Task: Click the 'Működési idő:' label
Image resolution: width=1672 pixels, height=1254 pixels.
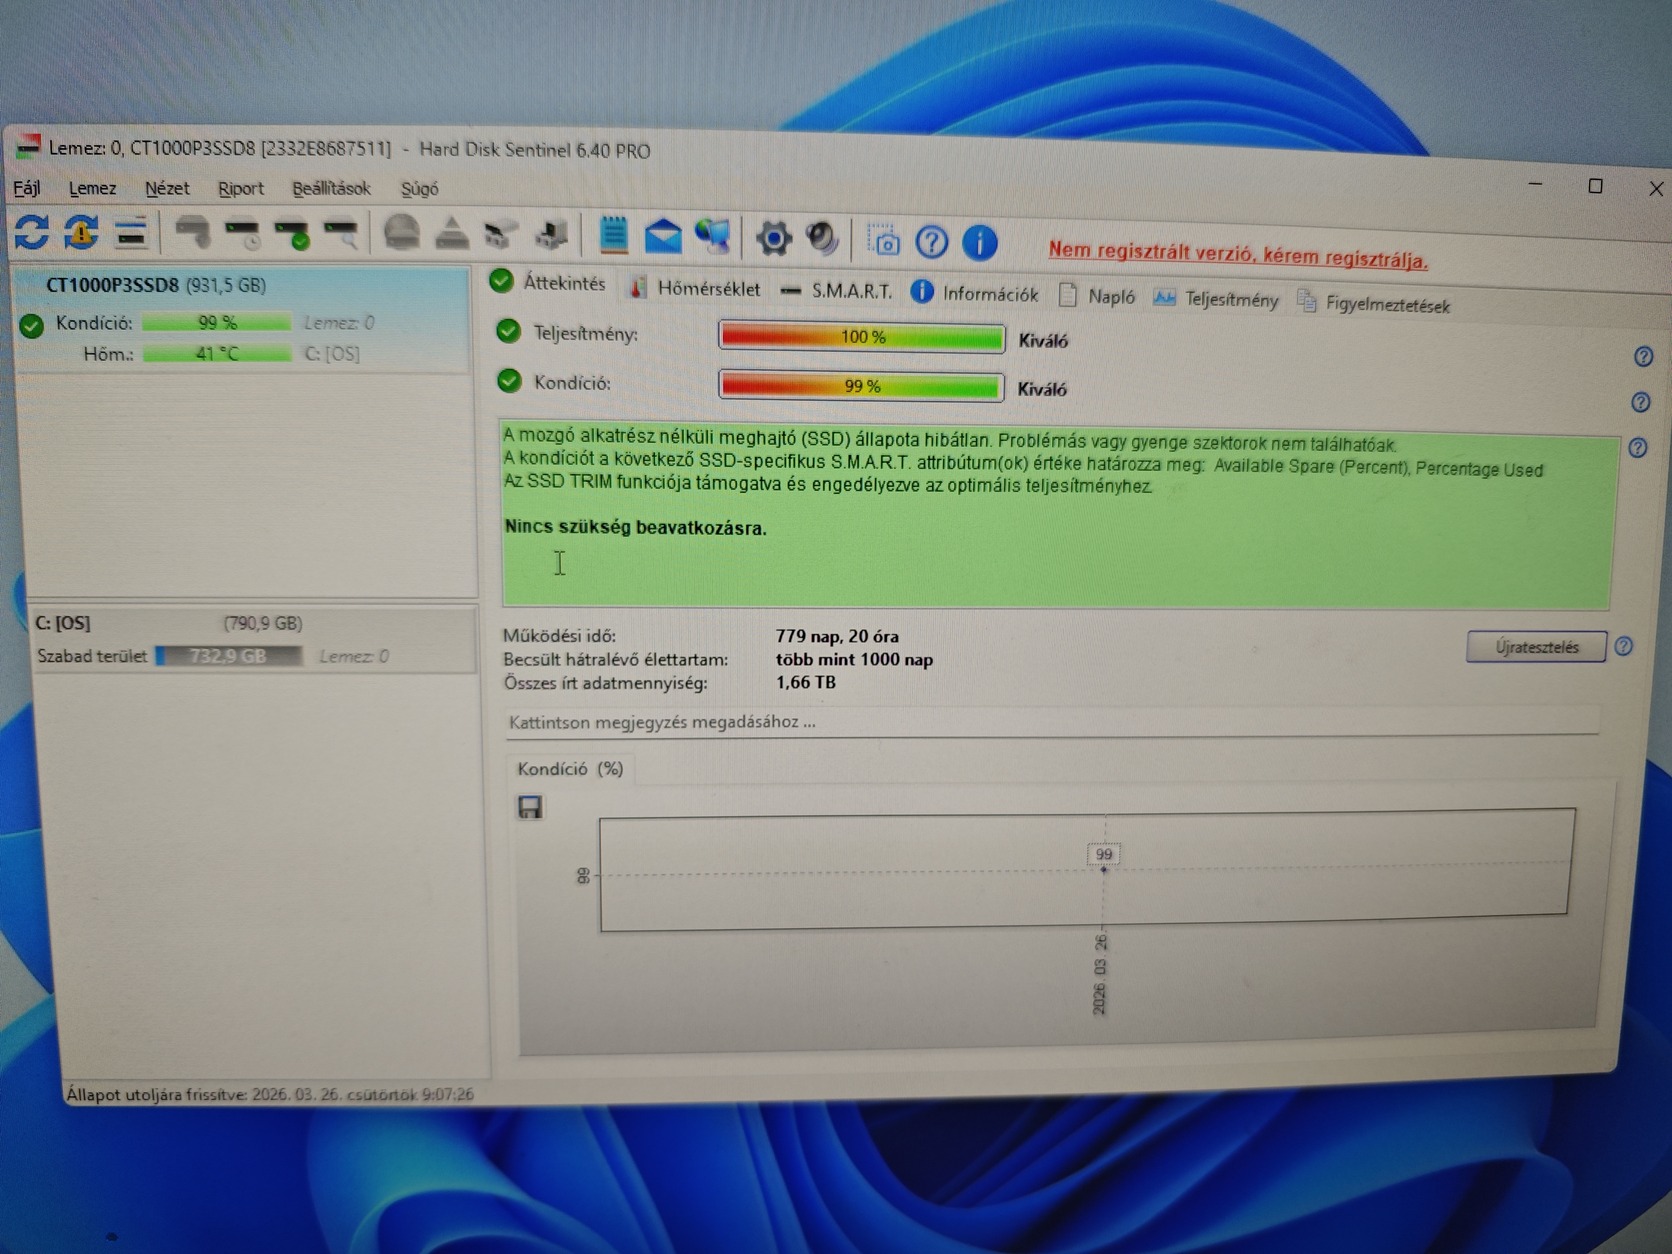Action: coord(559,635)
